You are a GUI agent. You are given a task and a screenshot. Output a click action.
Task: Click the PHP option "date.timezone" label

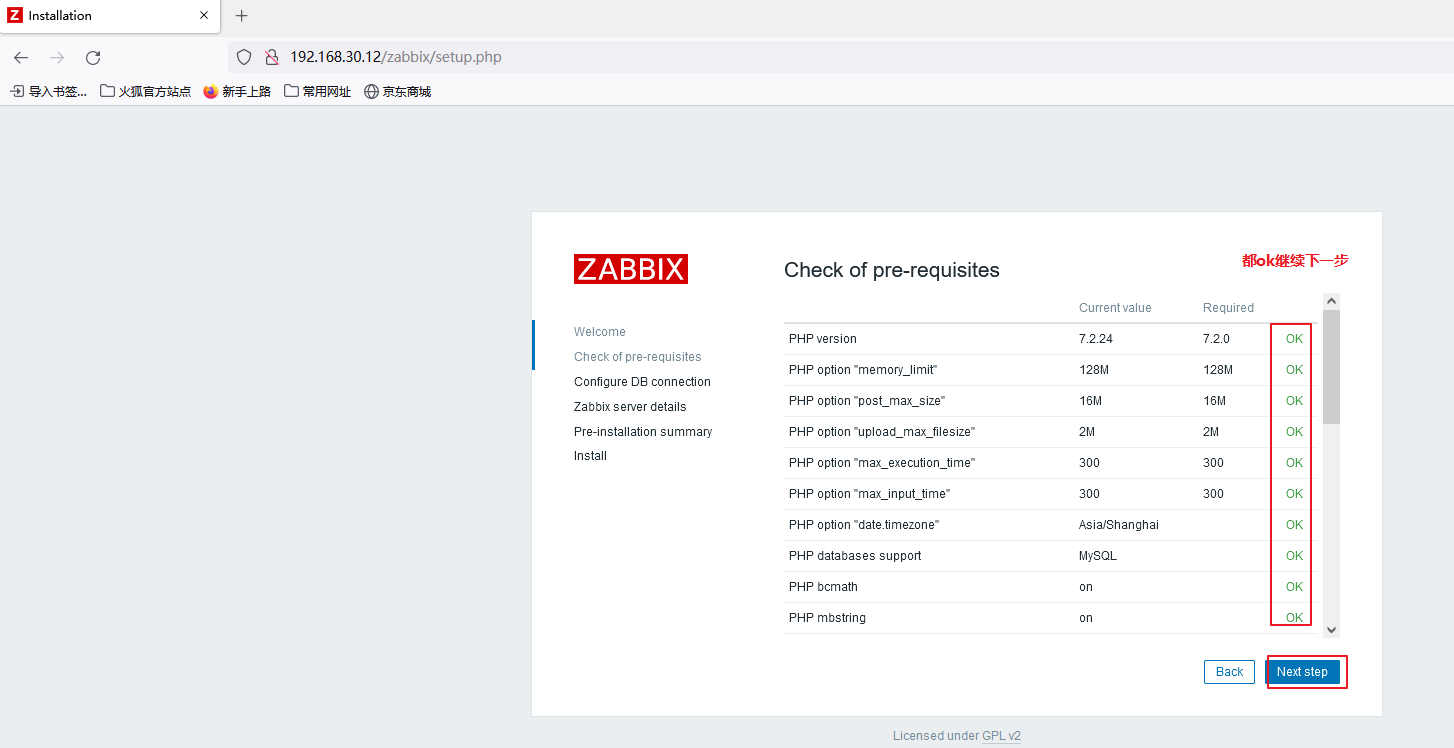click(x=864, y=525)
